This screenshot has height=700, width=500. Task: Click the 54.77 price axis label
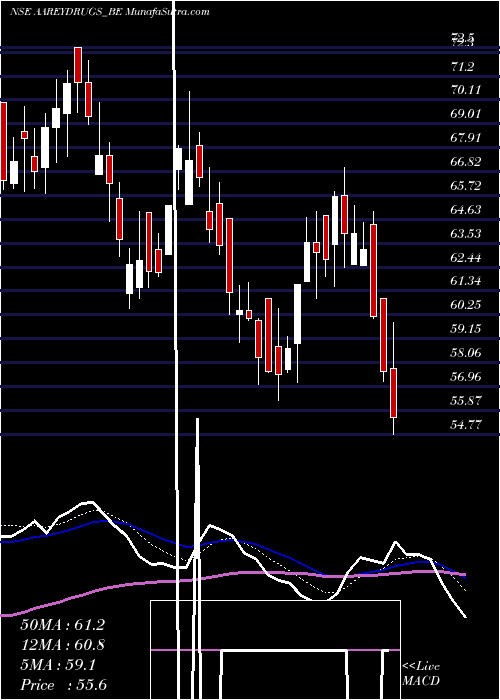pyautogui.click(x=466, y=425)
